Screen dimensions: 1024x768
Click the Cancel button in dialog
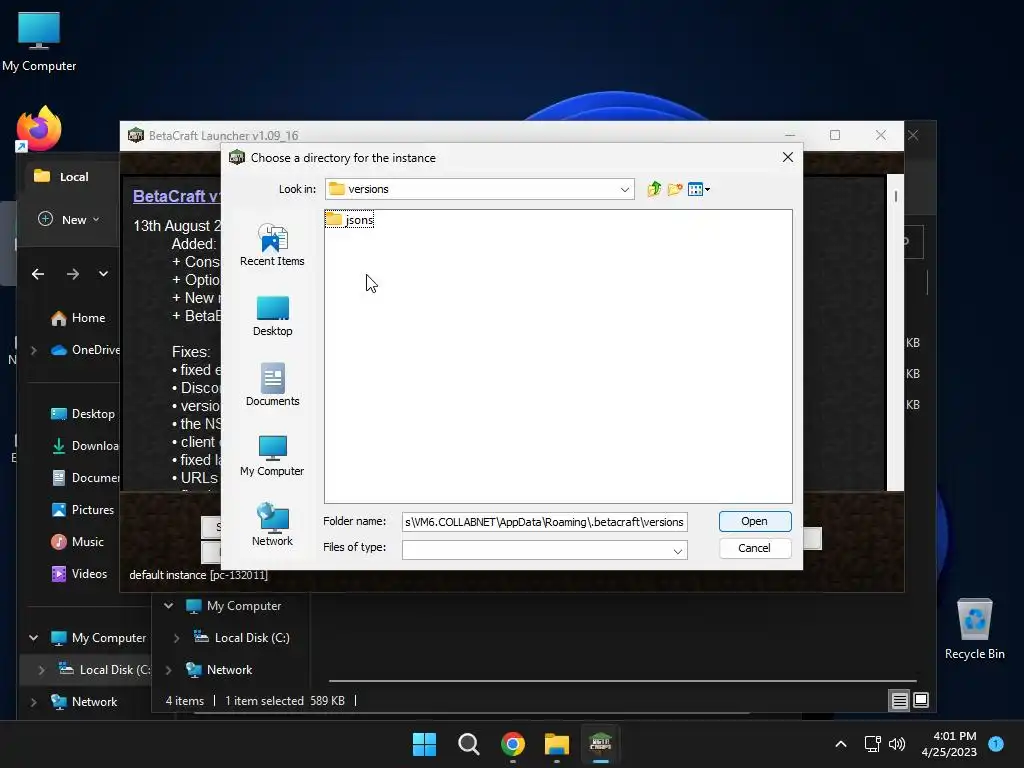tap(754, 548)
